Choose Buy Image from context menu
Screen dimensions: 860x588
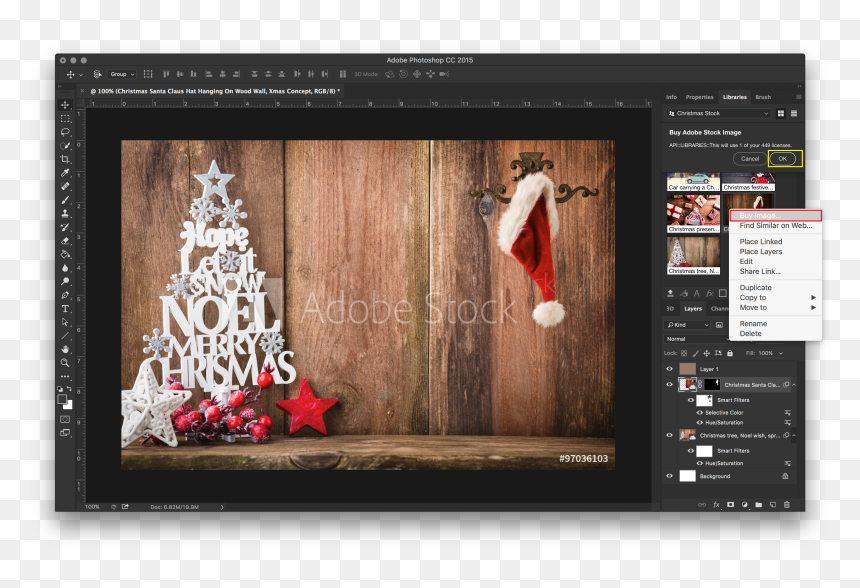[x=775, y=216]
